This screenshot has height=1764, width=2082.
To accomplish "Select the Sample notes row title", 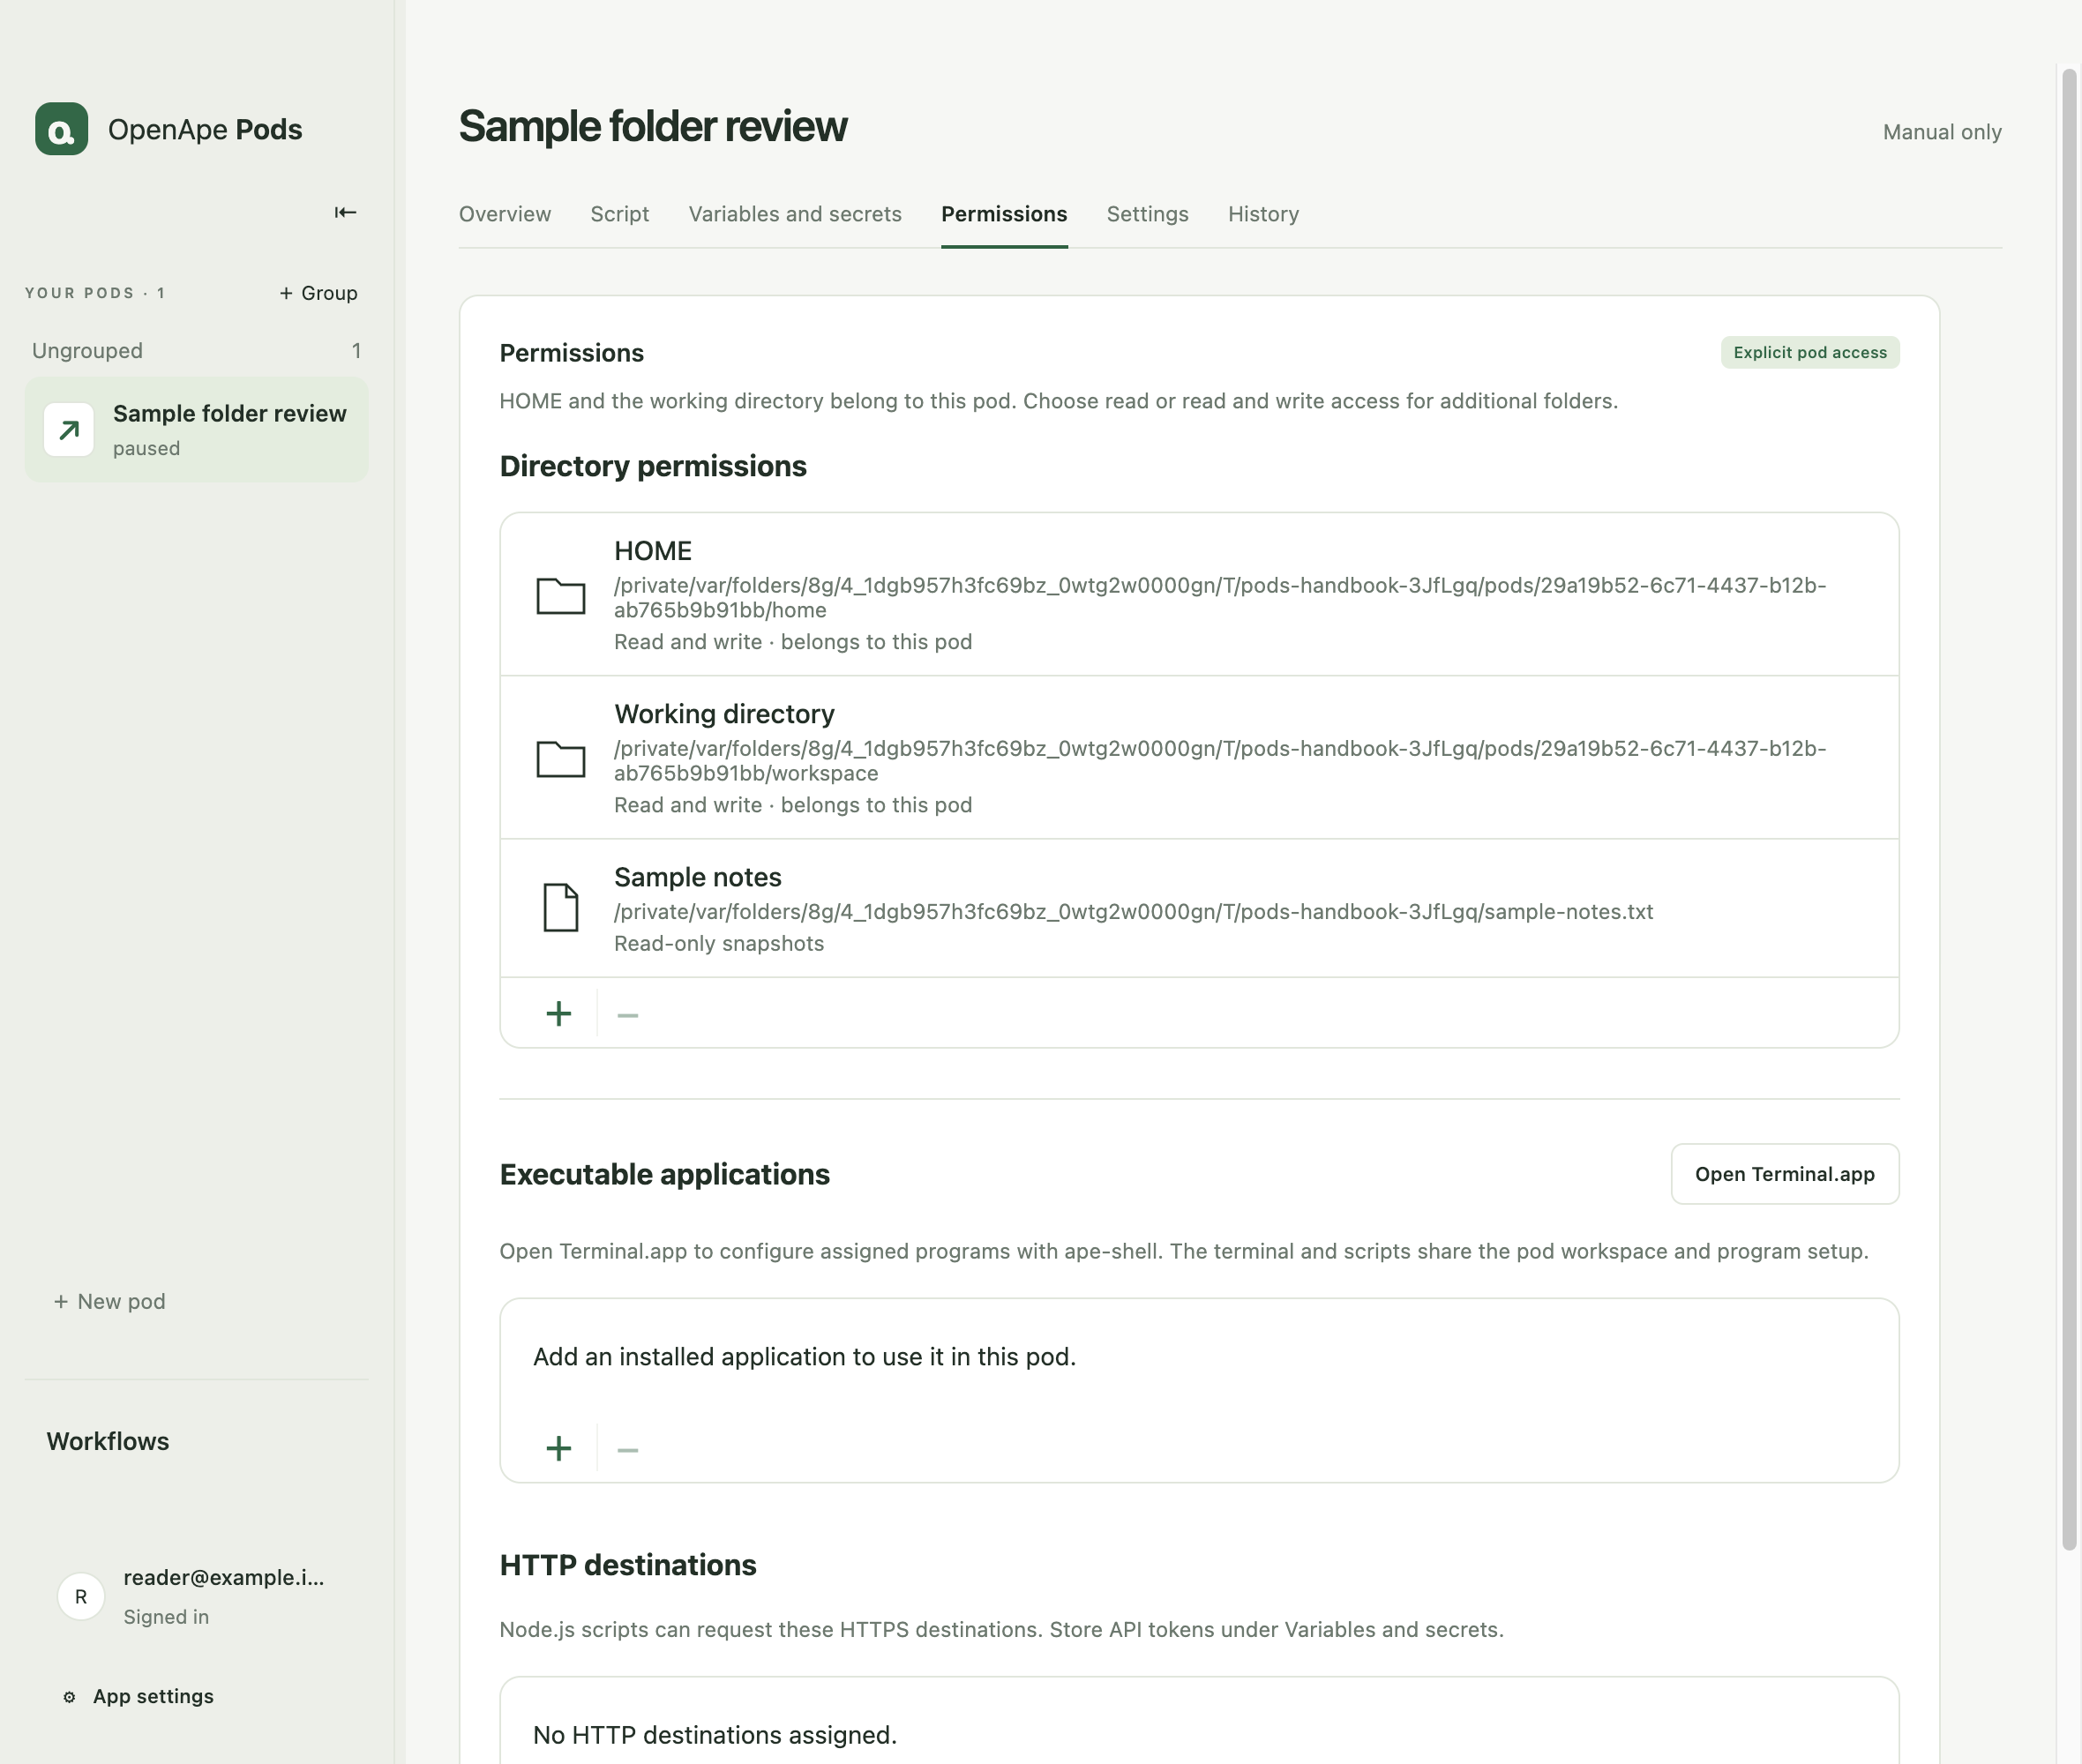I will tap(698, 877).
